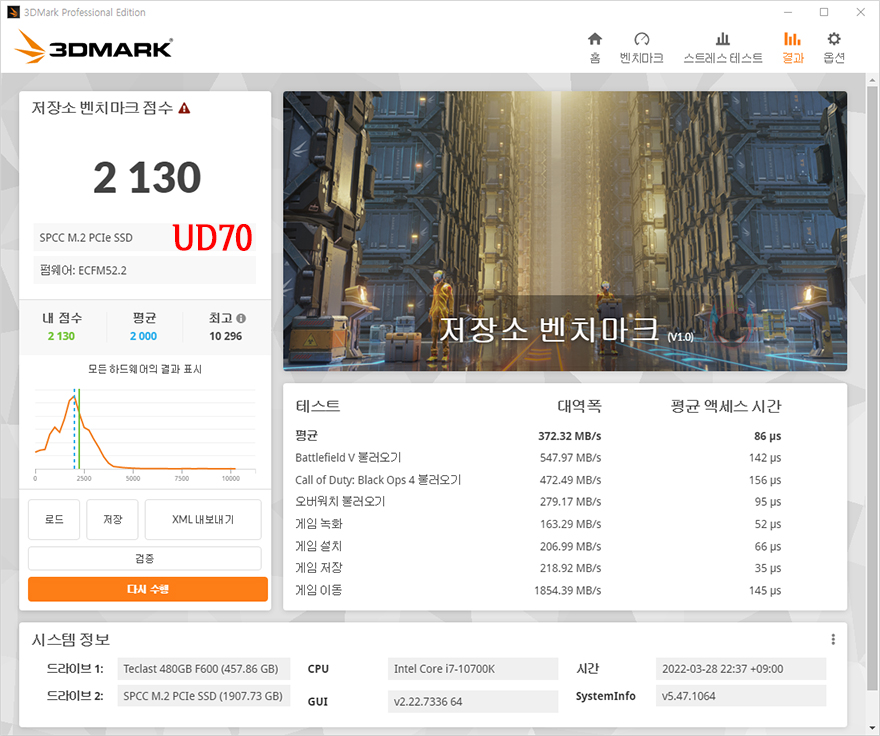
Task: Click the score distribution chart
Action: pos(145,433)
